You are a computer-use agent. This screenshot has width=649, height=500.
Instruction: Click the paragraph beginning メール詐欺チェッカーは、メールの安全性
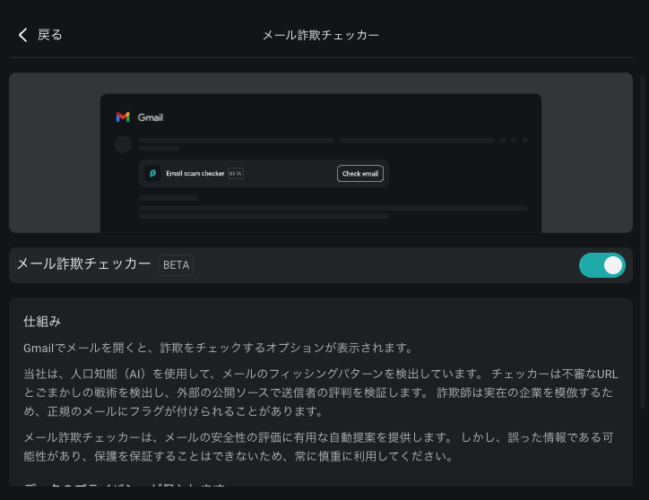[319, 447]
